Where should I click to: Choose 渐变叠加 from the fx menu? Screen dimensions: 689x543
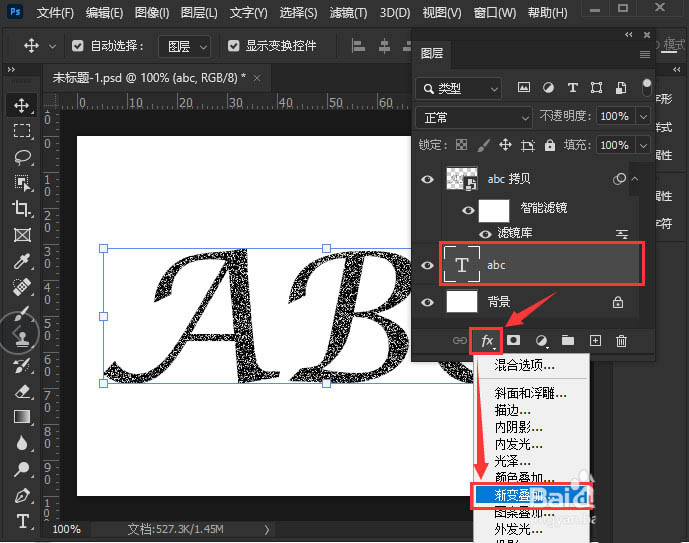click(532, 496)
